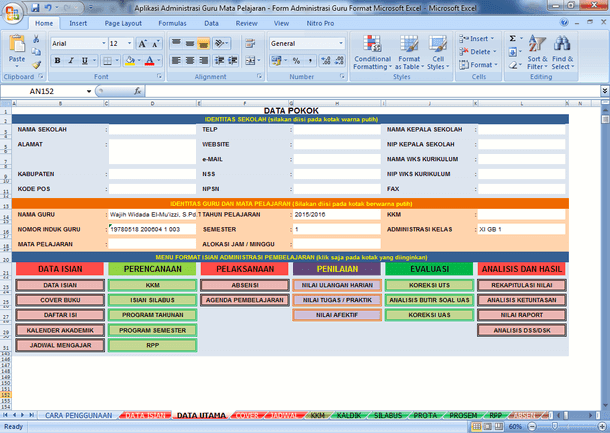
Task: Open the PROGRAM TAHUNAN form
Action: pos(152,315)
